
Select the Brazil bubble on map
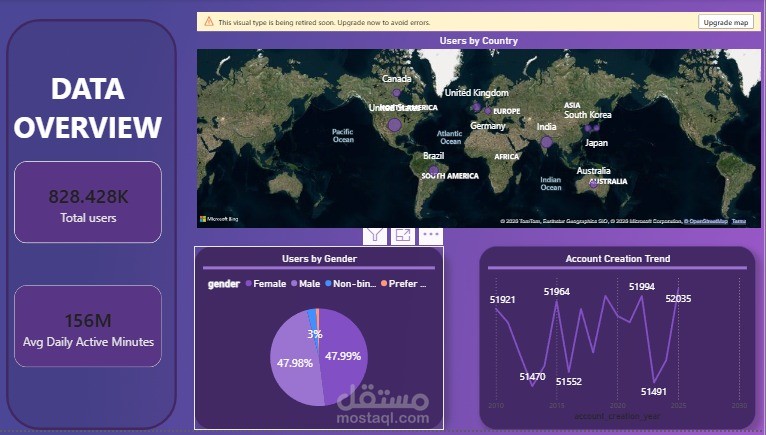(433, 170)
